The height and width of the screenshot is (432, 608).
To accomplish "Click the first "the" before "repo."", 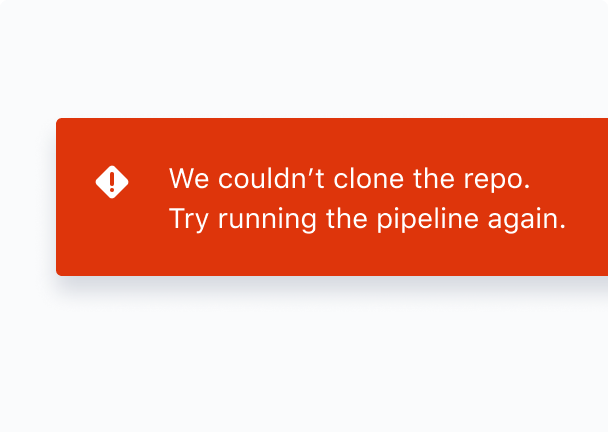I will pos(434,179).
